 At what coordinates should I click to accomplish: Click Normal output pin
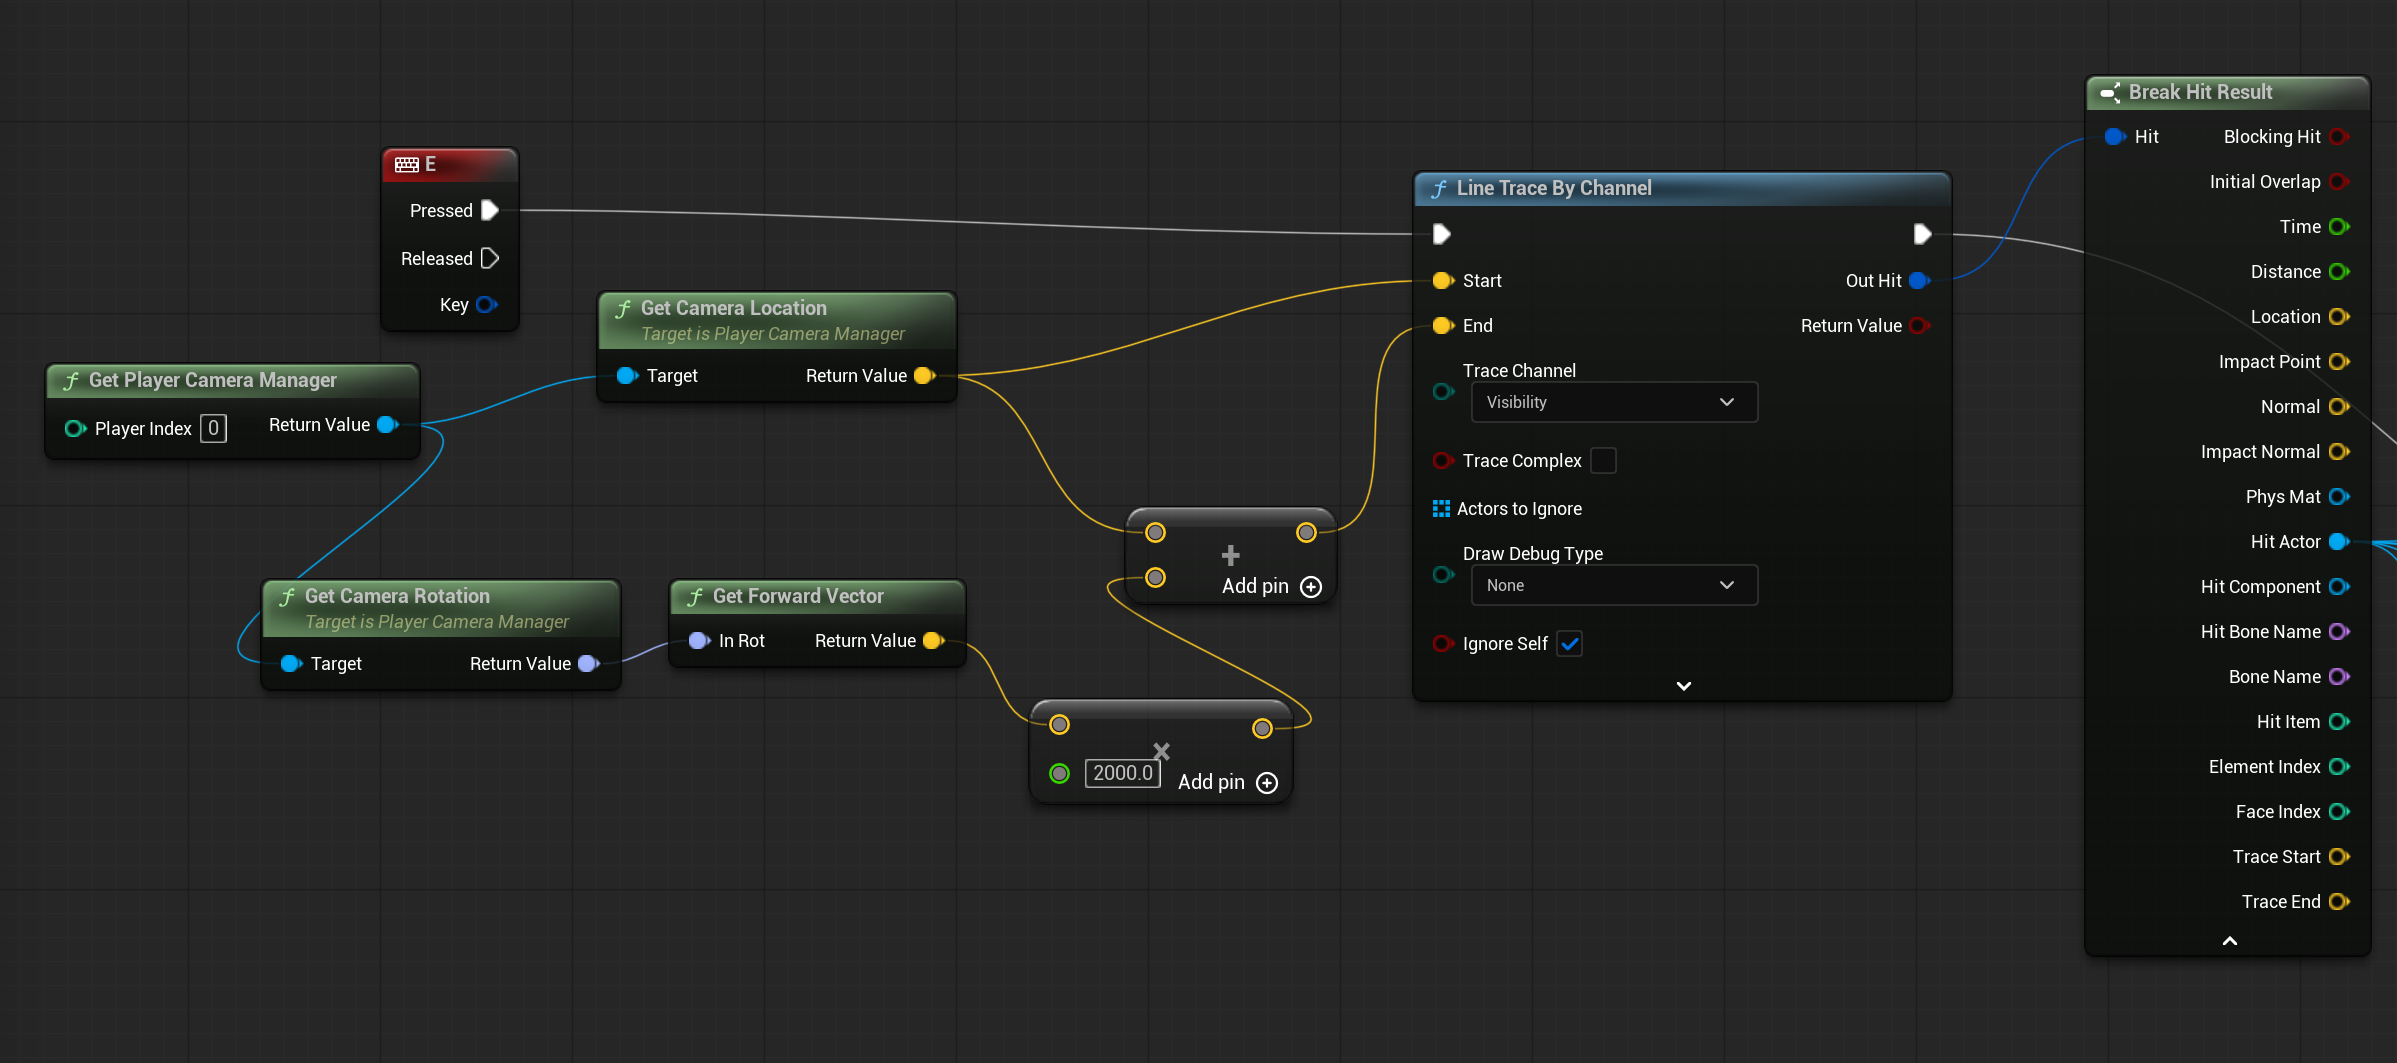pyautogui.click(x=2339, y=406)
